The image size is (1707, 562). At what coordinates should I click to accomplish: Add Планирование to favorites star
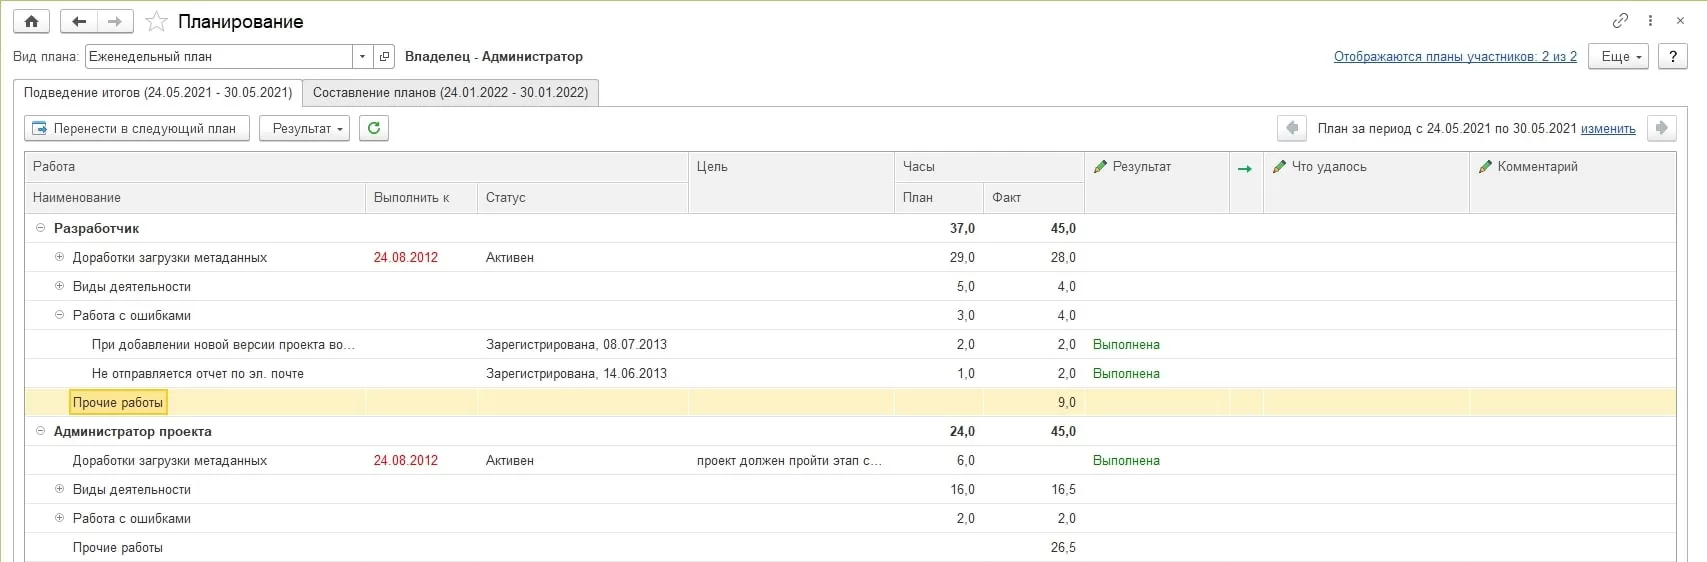coord(156,21)
